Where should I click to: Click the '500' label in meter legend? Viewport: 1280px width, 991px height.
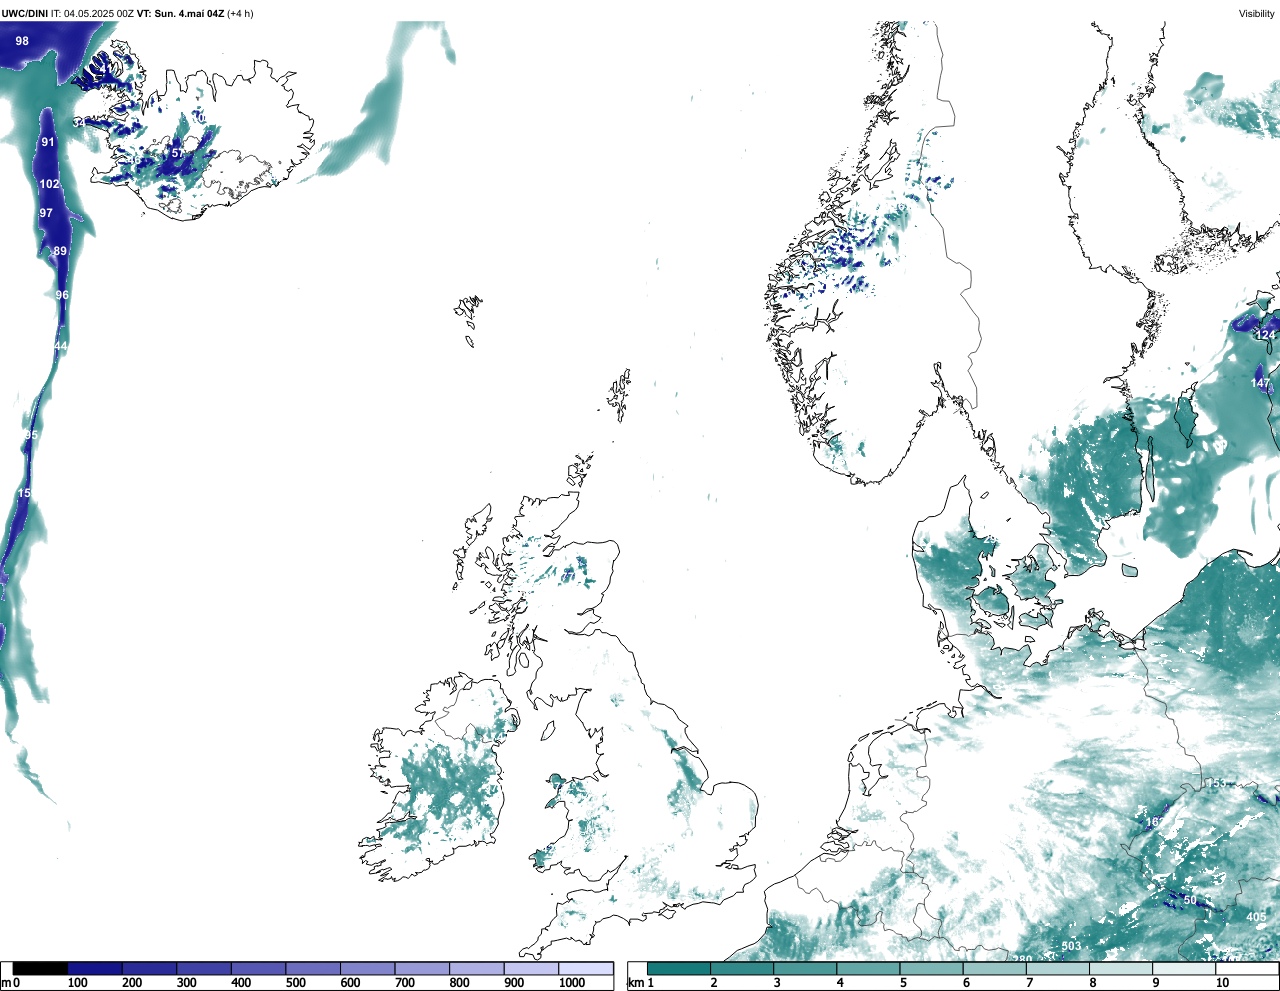pyautogui.click(x=295, y=983)
